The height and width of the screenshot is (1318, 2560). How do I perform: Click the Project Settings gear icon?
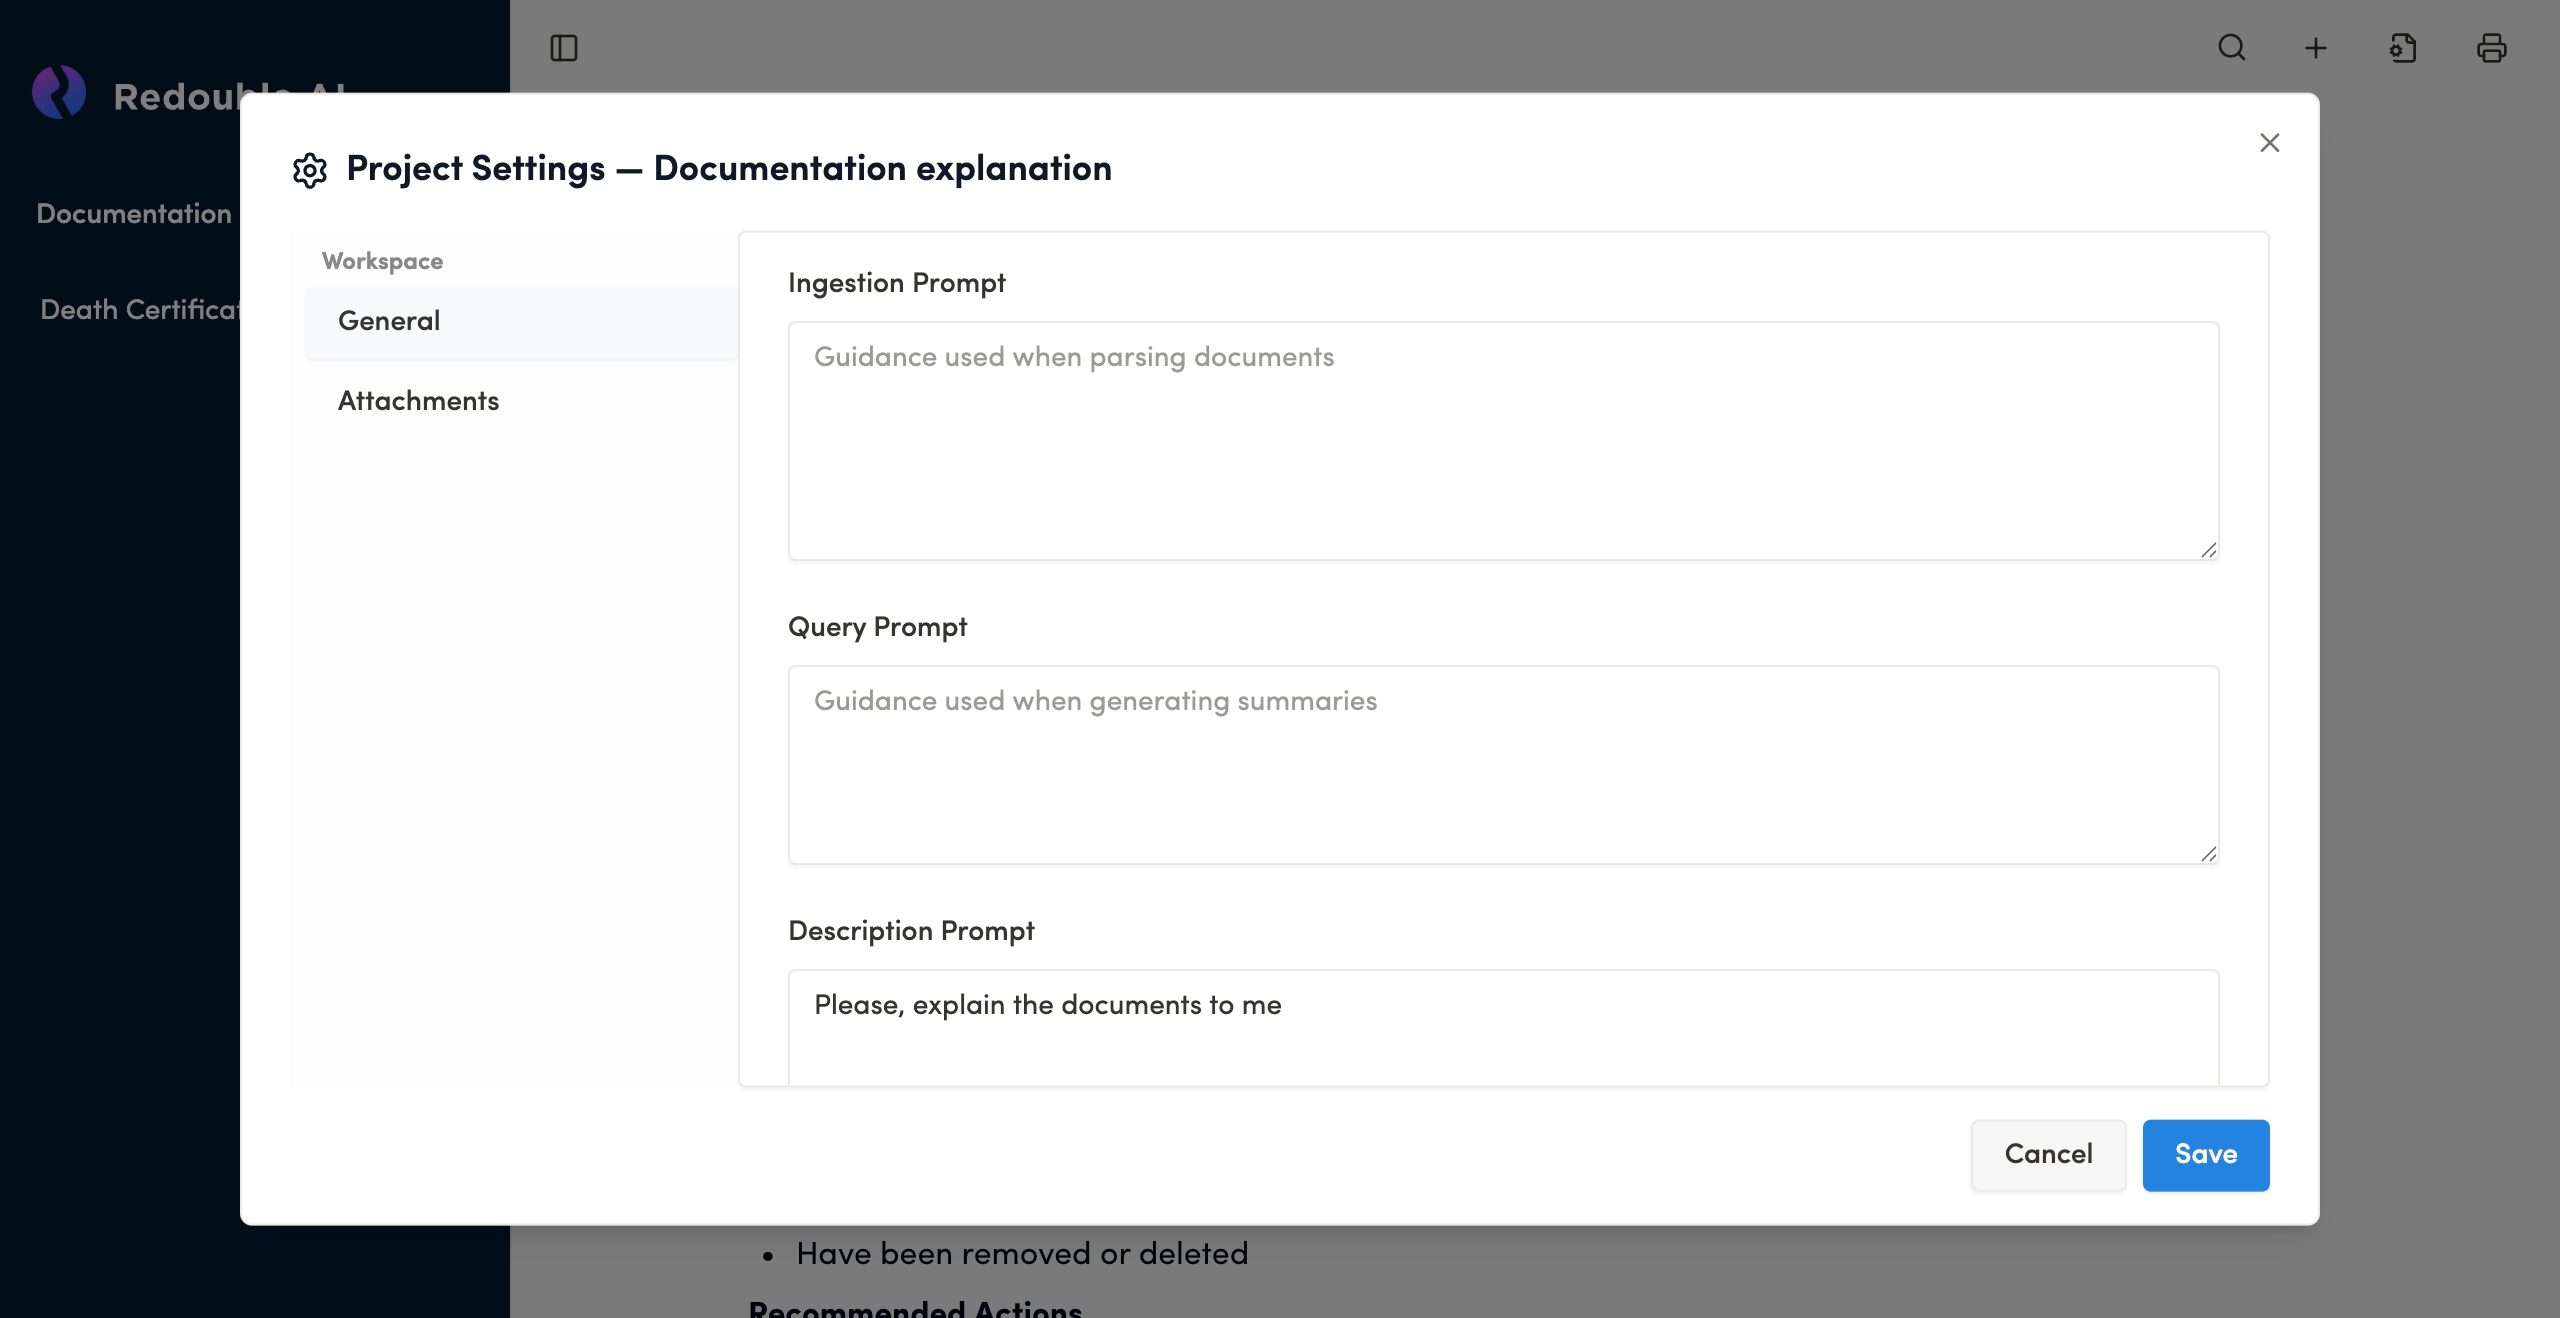(x=310, y=170)
